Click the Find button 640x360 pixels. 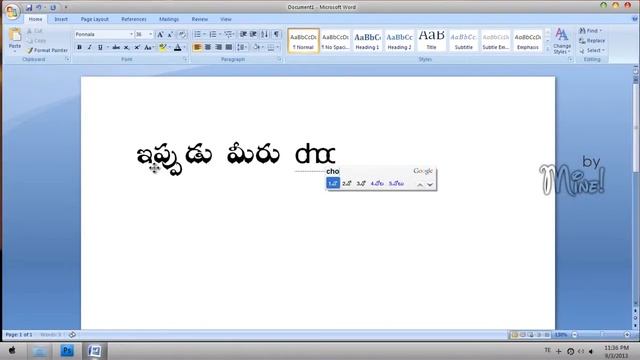pyautogui.click(x=591, y=31)
